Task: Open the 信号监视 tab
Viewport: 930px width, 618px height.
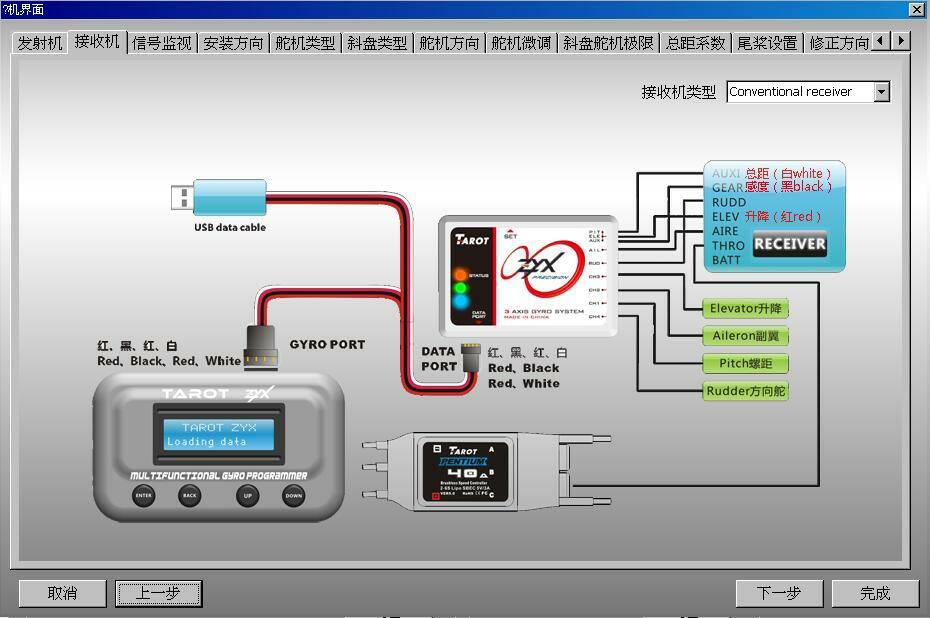Action: coord(162,43)
